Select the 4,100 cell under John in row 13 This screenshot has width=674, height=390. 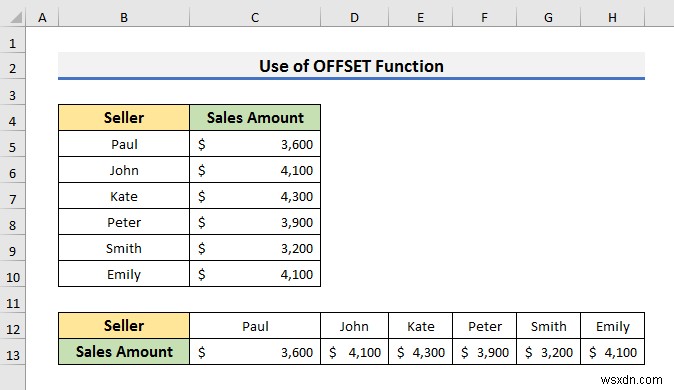point(354,352)
